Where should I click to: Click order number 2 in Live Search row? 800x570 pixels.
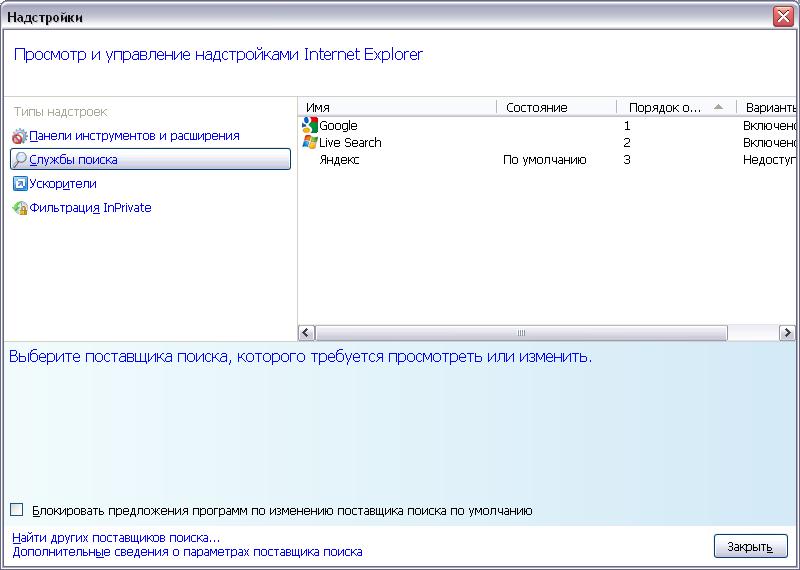coord(627,142)
